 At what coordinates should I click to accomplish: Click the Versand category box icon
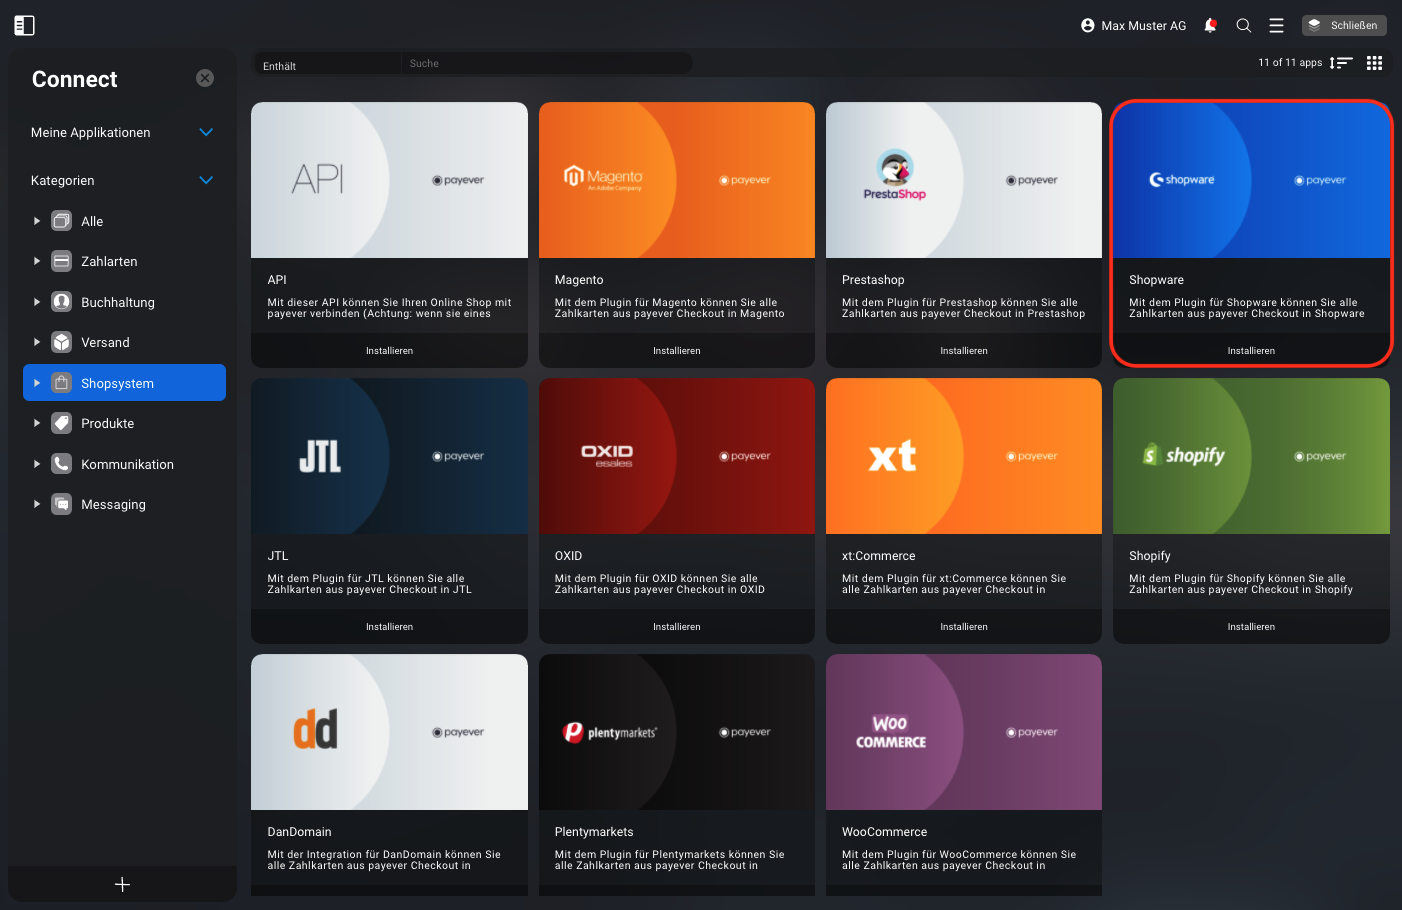click(62, 342)
